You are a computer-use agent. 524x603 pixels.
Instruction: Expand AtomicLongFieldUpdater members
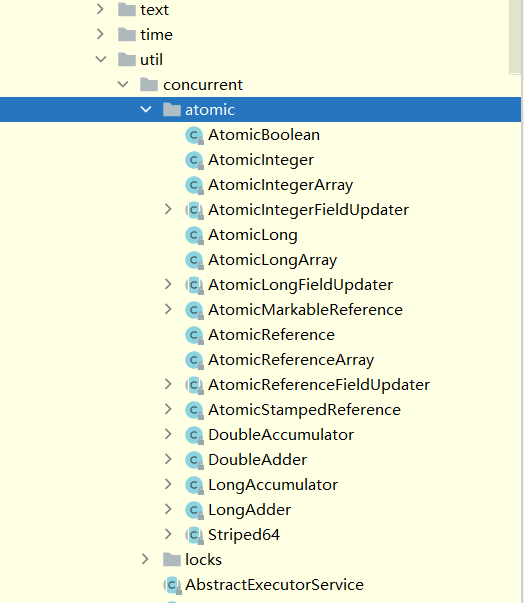tap(168, 284)
